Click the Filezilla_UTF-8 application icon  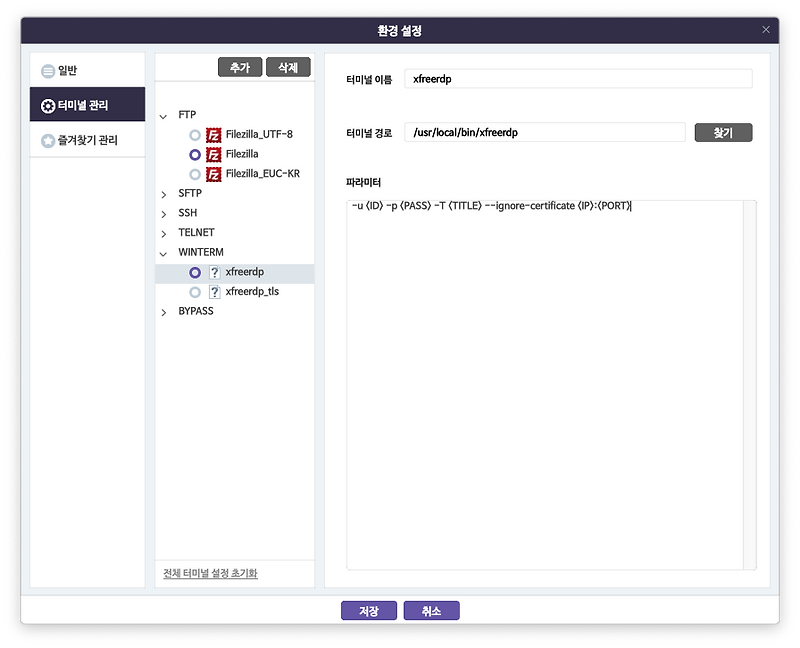pyautogui.click(x=213, y=134)
